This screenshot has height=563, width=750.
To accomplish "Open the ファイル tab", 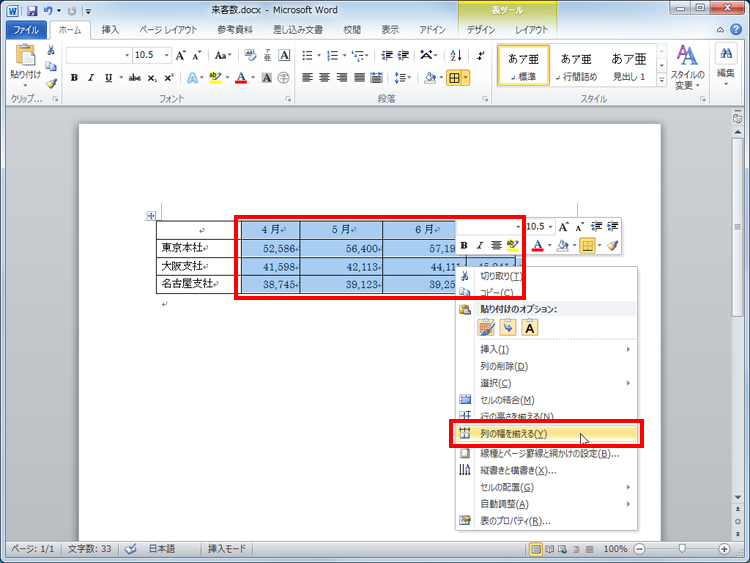I will click(x=26, y=30).
